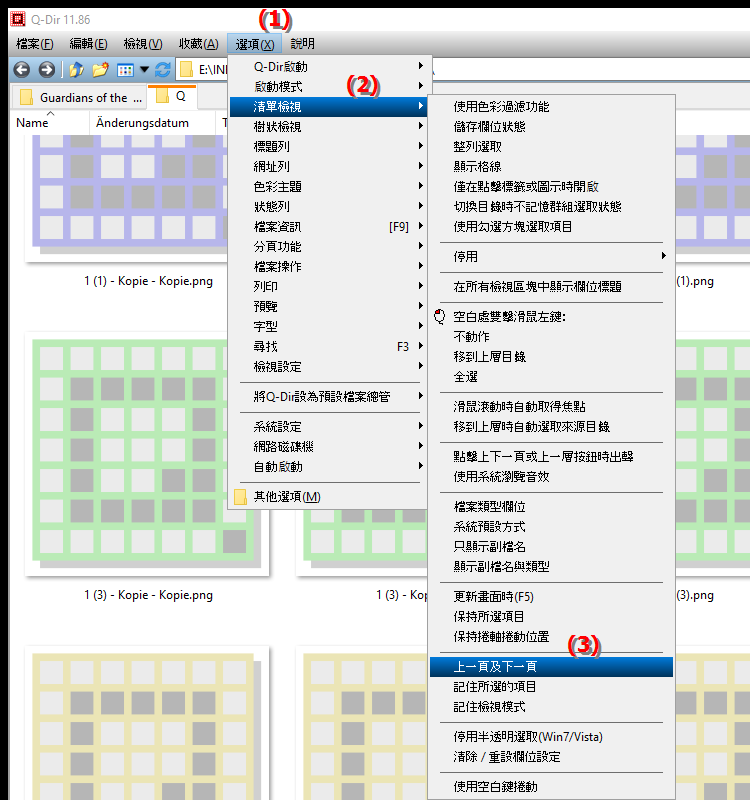Click the Forward navigation arrow icon
750x800 pixels.
coord(46,69)
